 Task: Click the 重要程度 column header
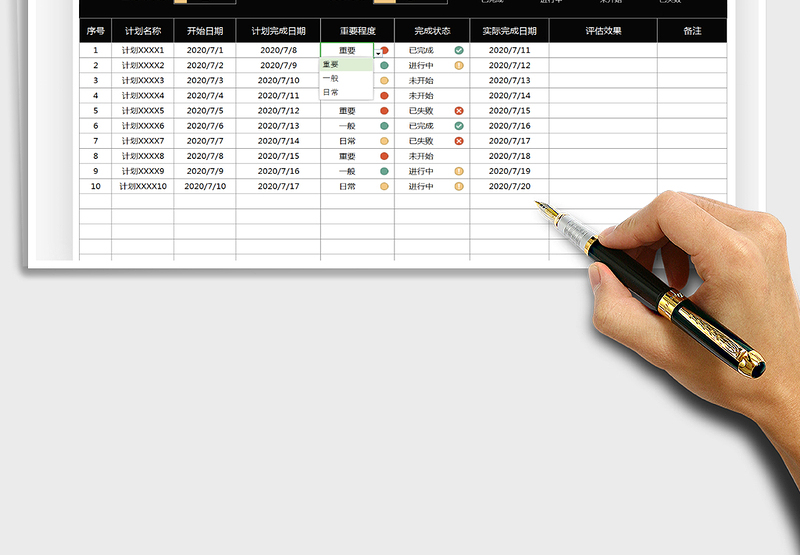[357, 31]
